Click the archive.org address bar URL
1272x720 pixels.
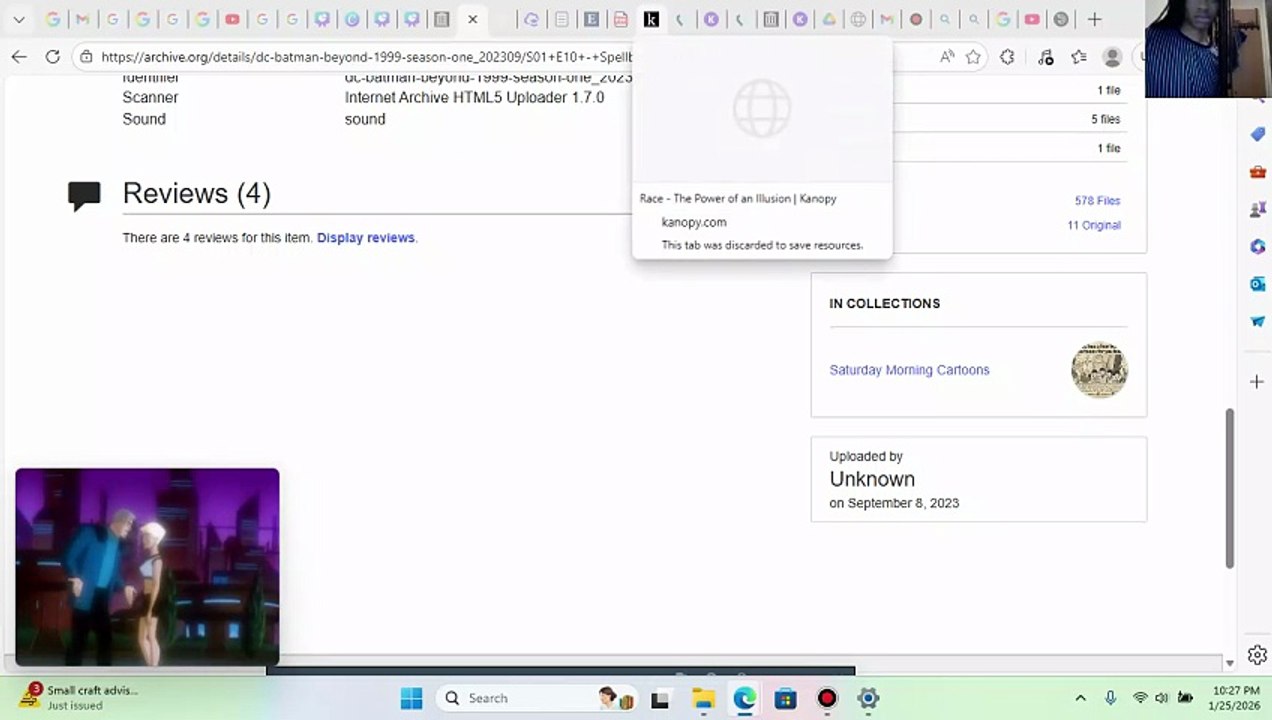[367, 57]
